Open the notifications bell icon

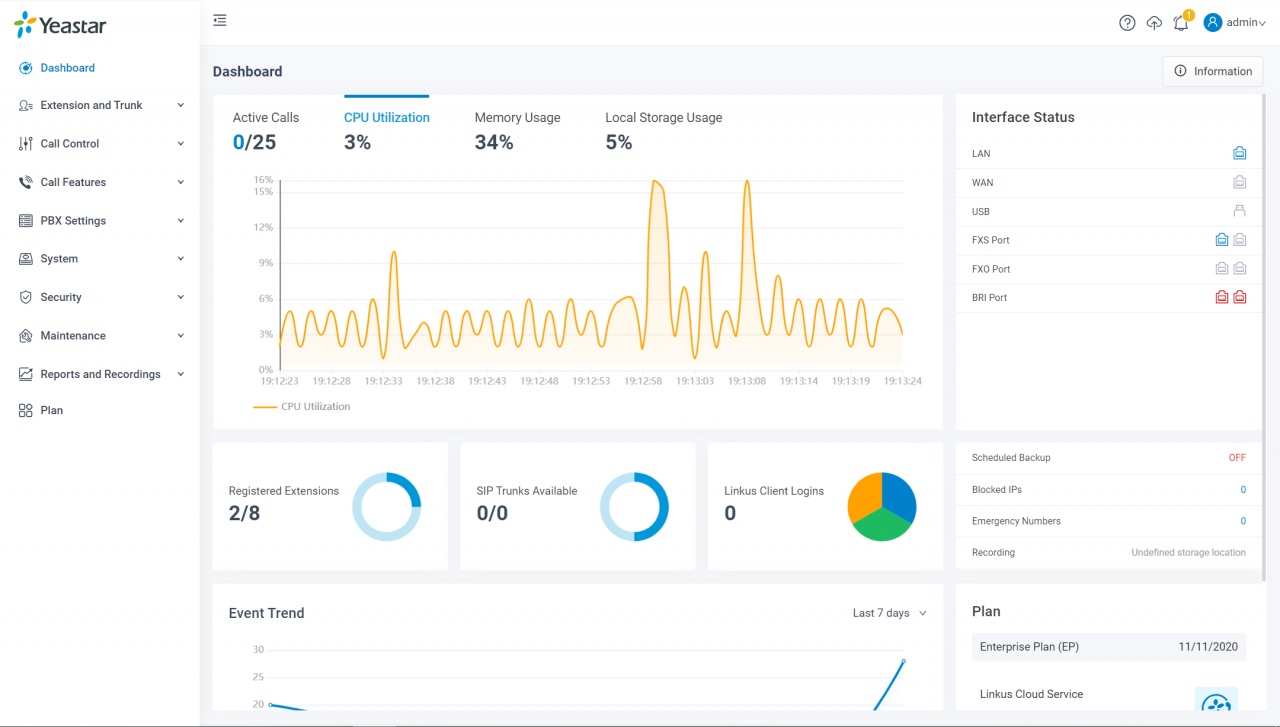1181,23
